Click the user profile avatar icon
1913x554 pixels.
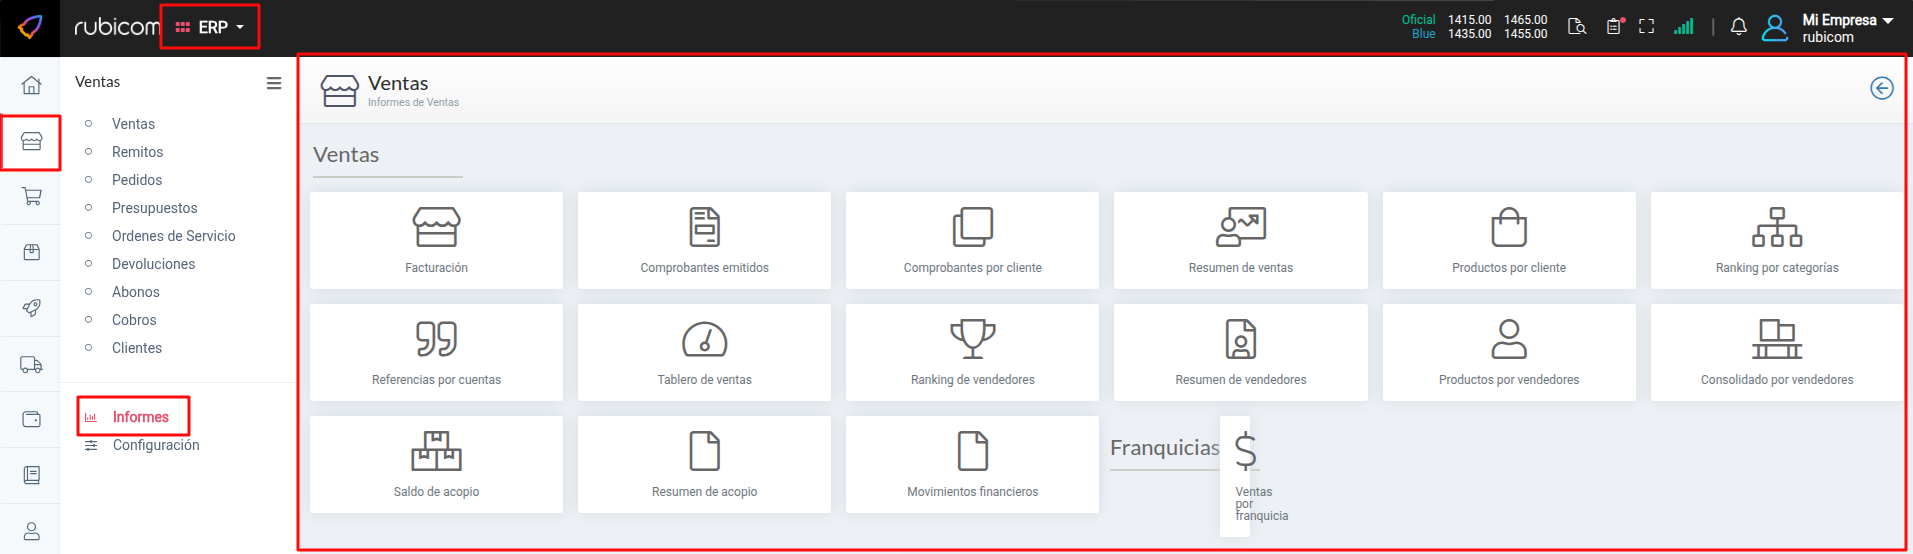pyautogui.click(x=1775, y=27)
